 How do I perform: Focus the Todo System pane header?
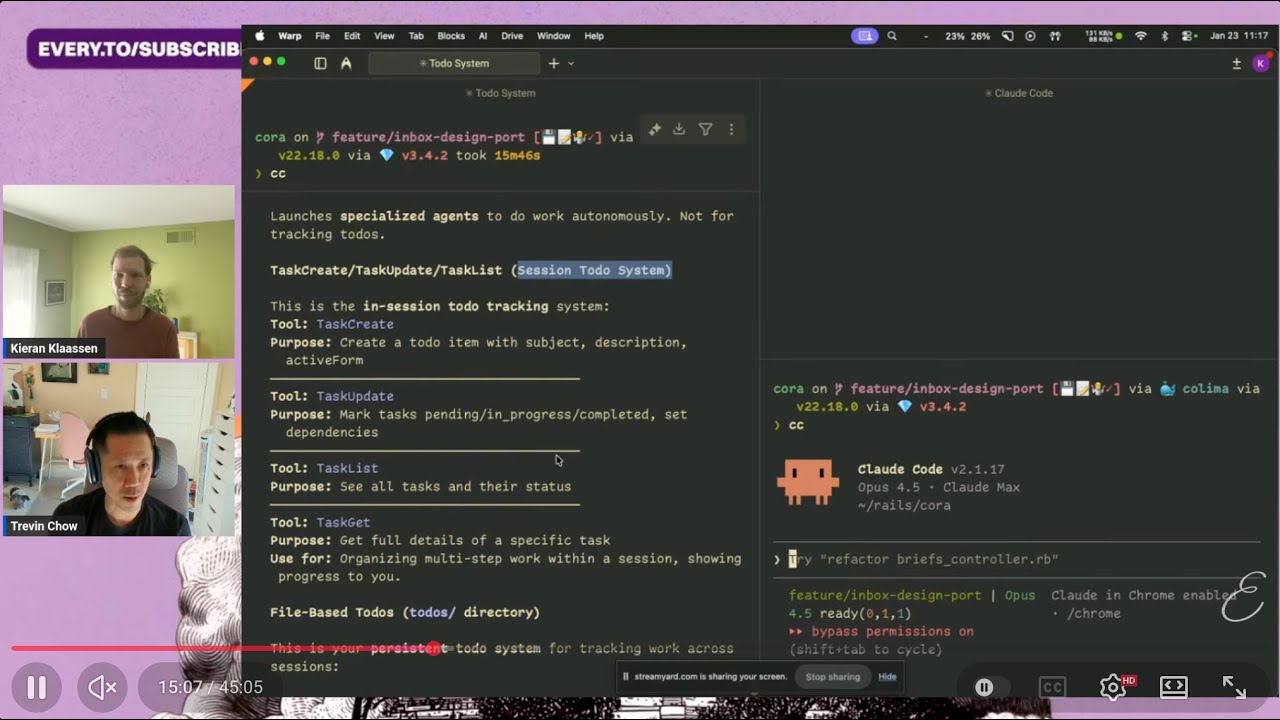500,93
